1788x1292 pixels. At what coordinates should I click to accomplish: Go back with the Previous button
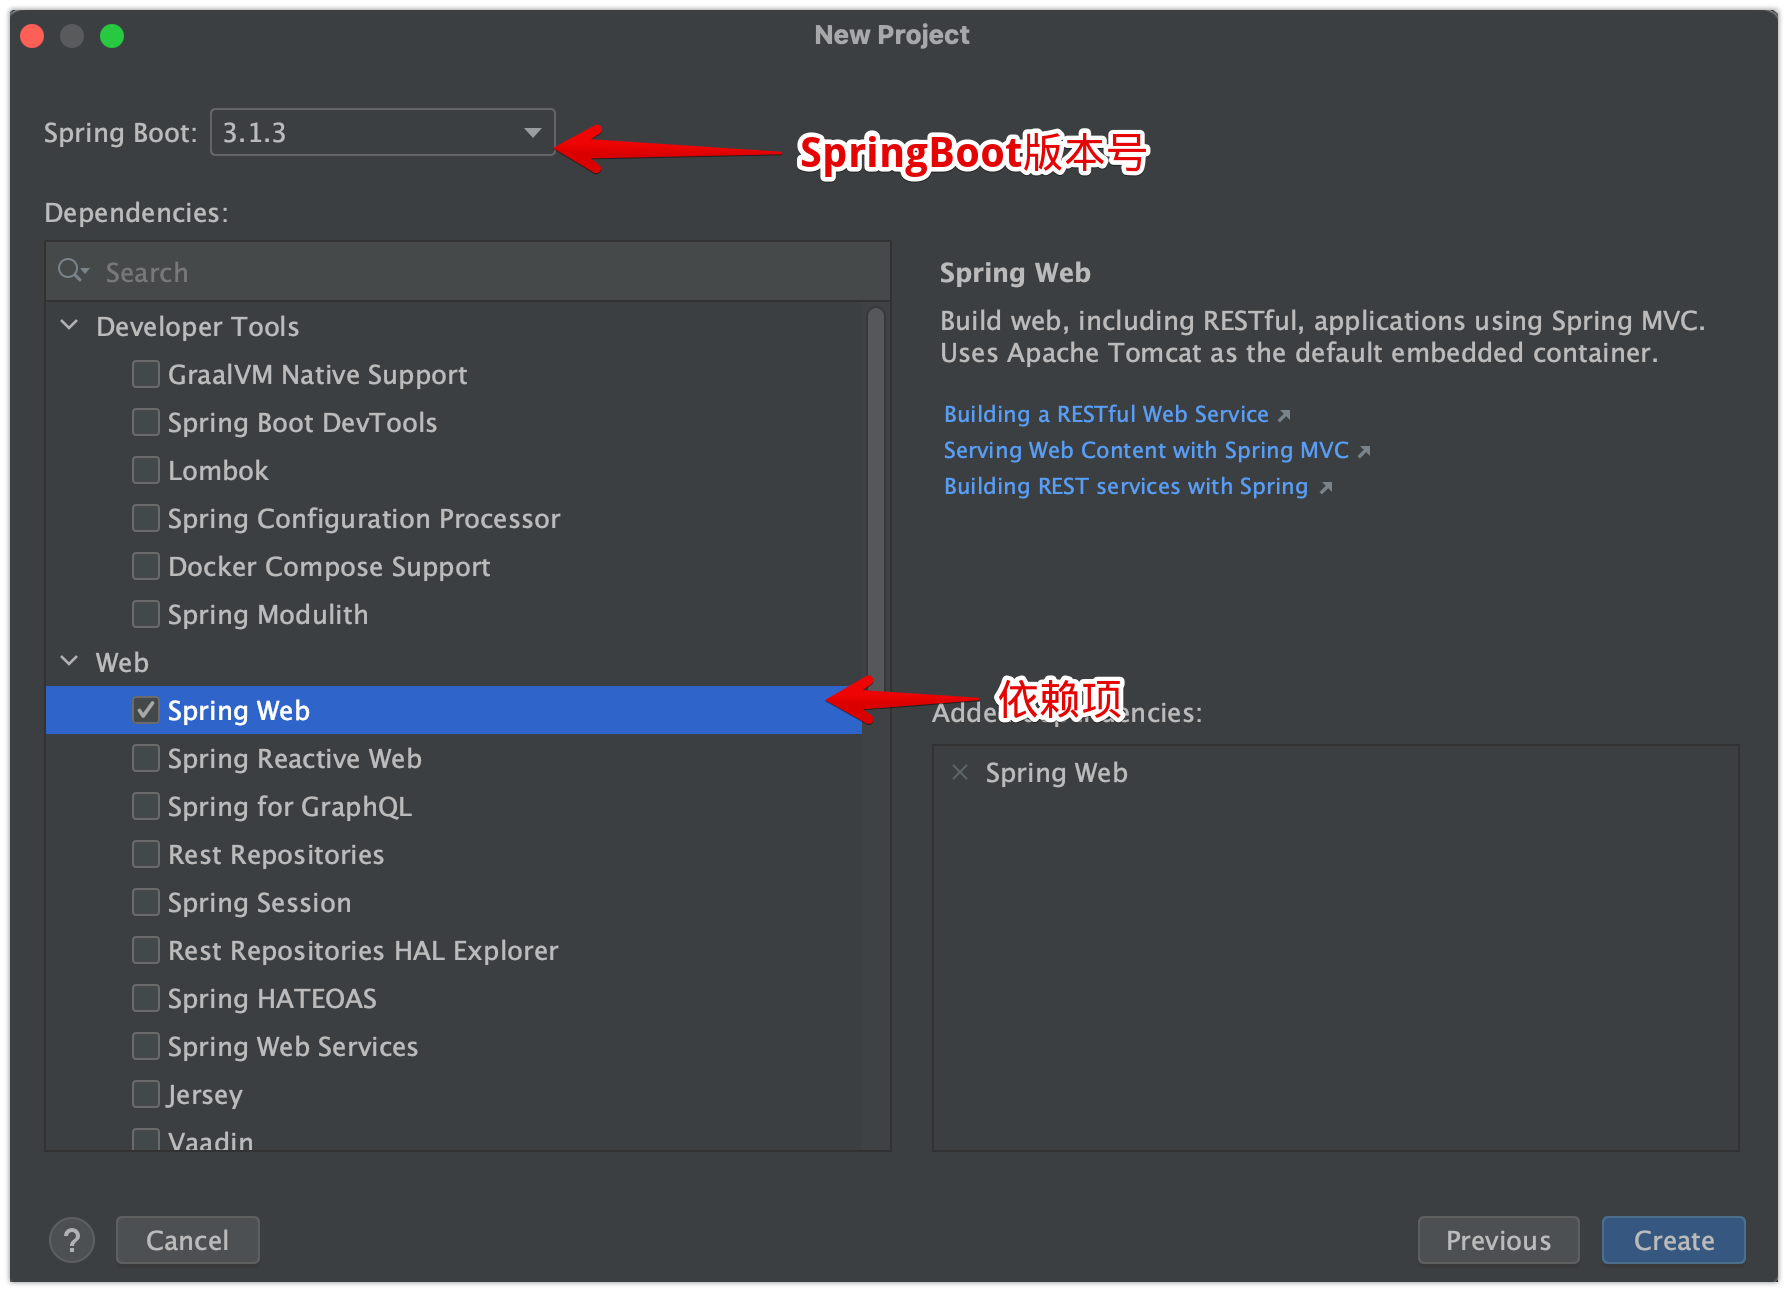tap(1498, 1240)
